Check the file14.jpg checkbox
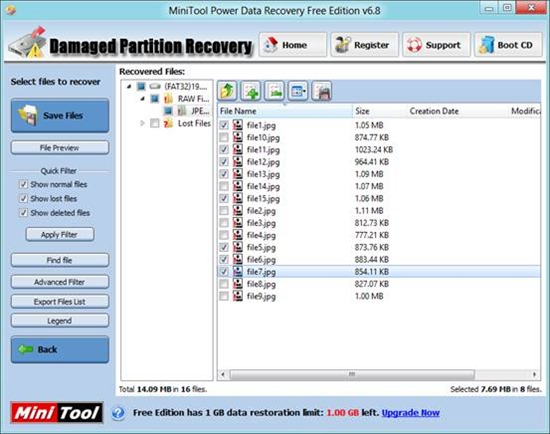 pyautogui.click(x=224, y=186)
